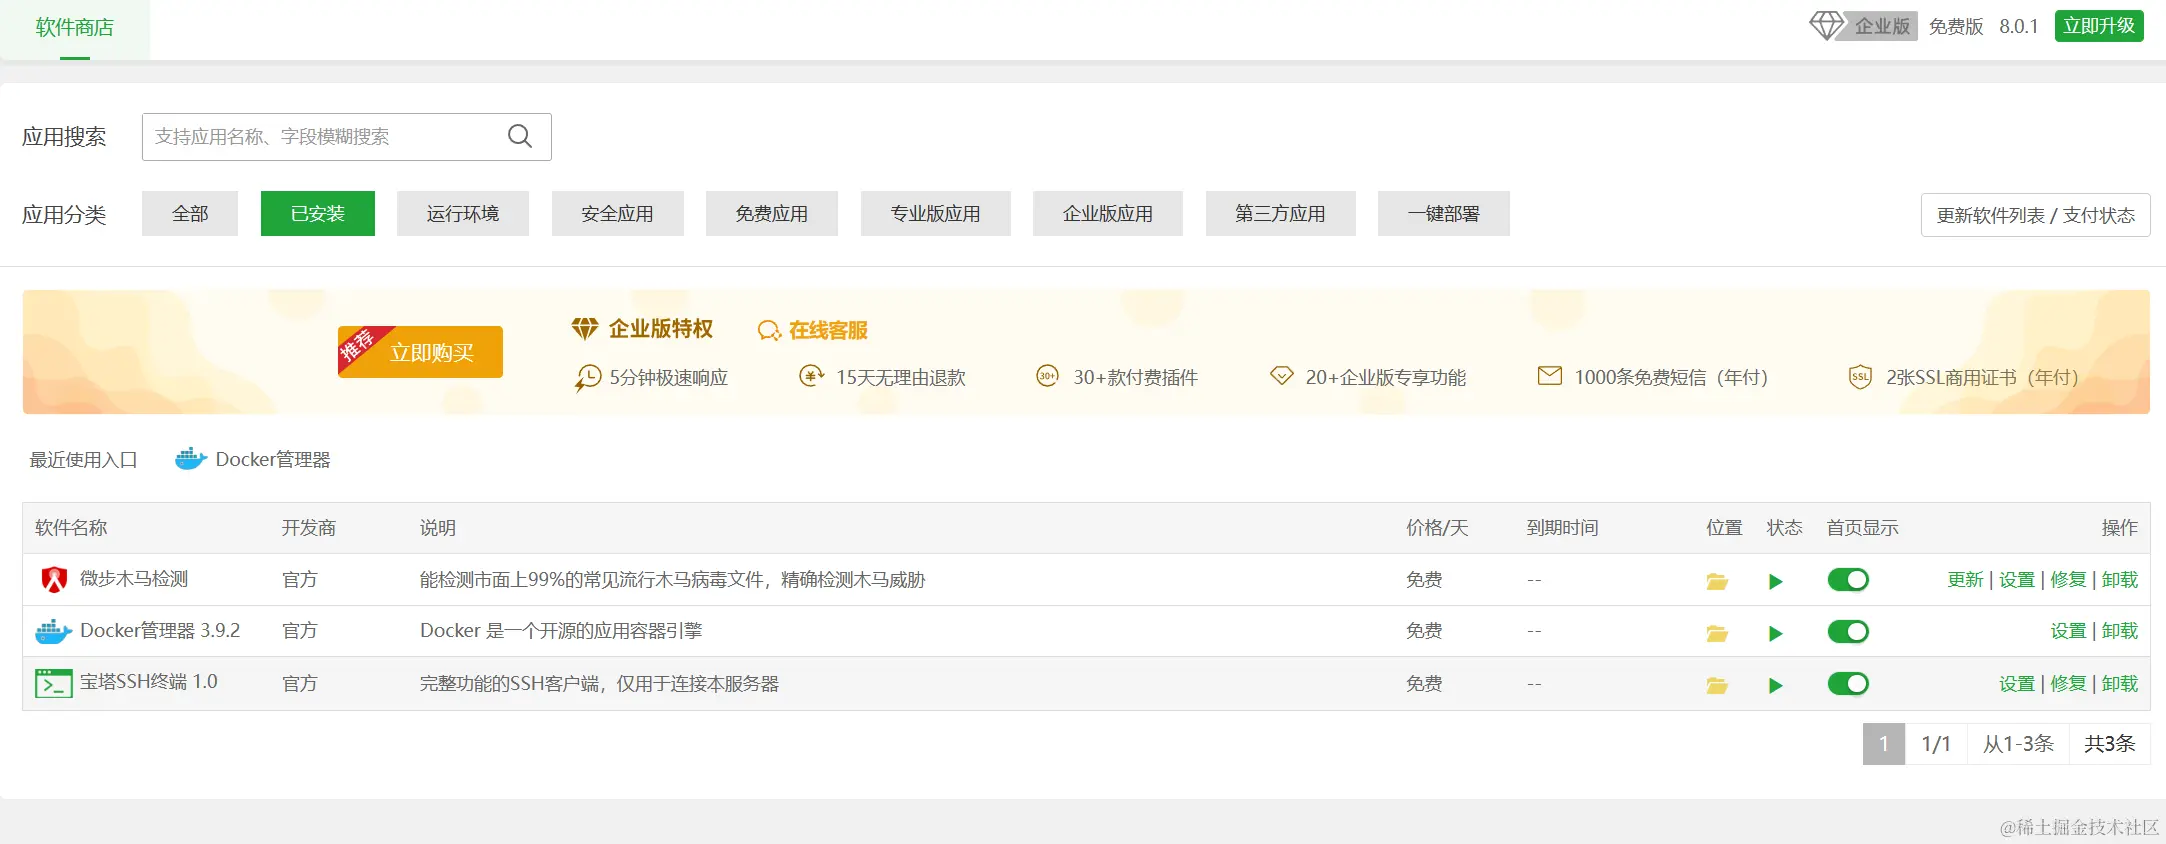Viewport: 2166px width, 844px height.
Task: Click 卸载 for 微步木马检测
Action: click(2120, 580)
